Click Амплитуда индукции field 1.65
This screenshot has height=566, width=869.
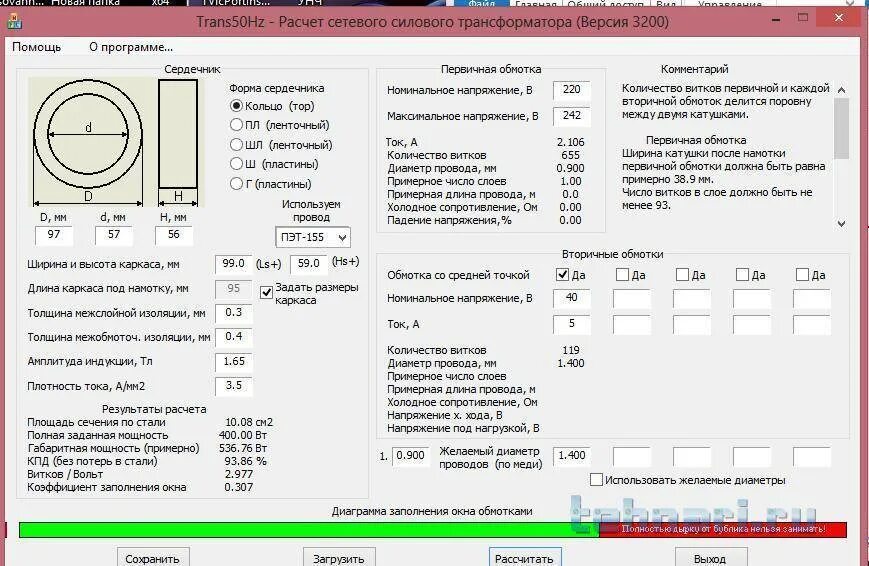(233, 361)
